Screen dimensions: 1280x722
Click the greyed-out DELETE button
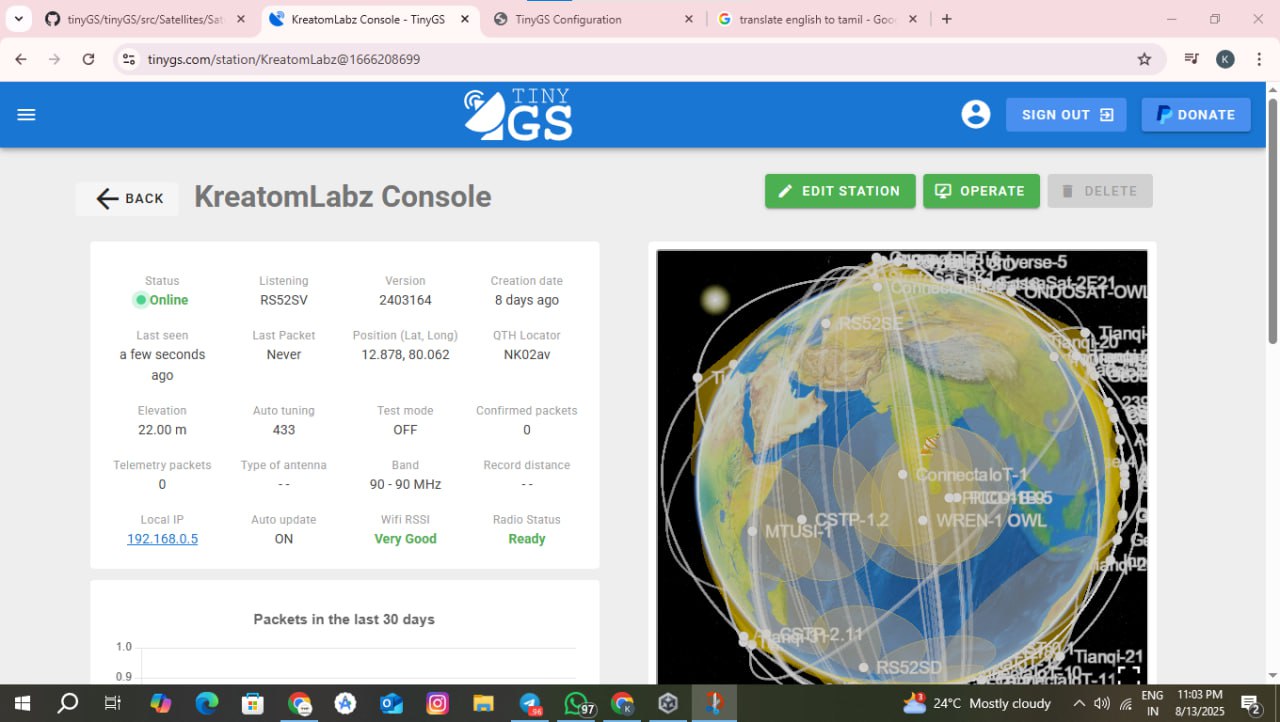click(x=1100, y=191)
